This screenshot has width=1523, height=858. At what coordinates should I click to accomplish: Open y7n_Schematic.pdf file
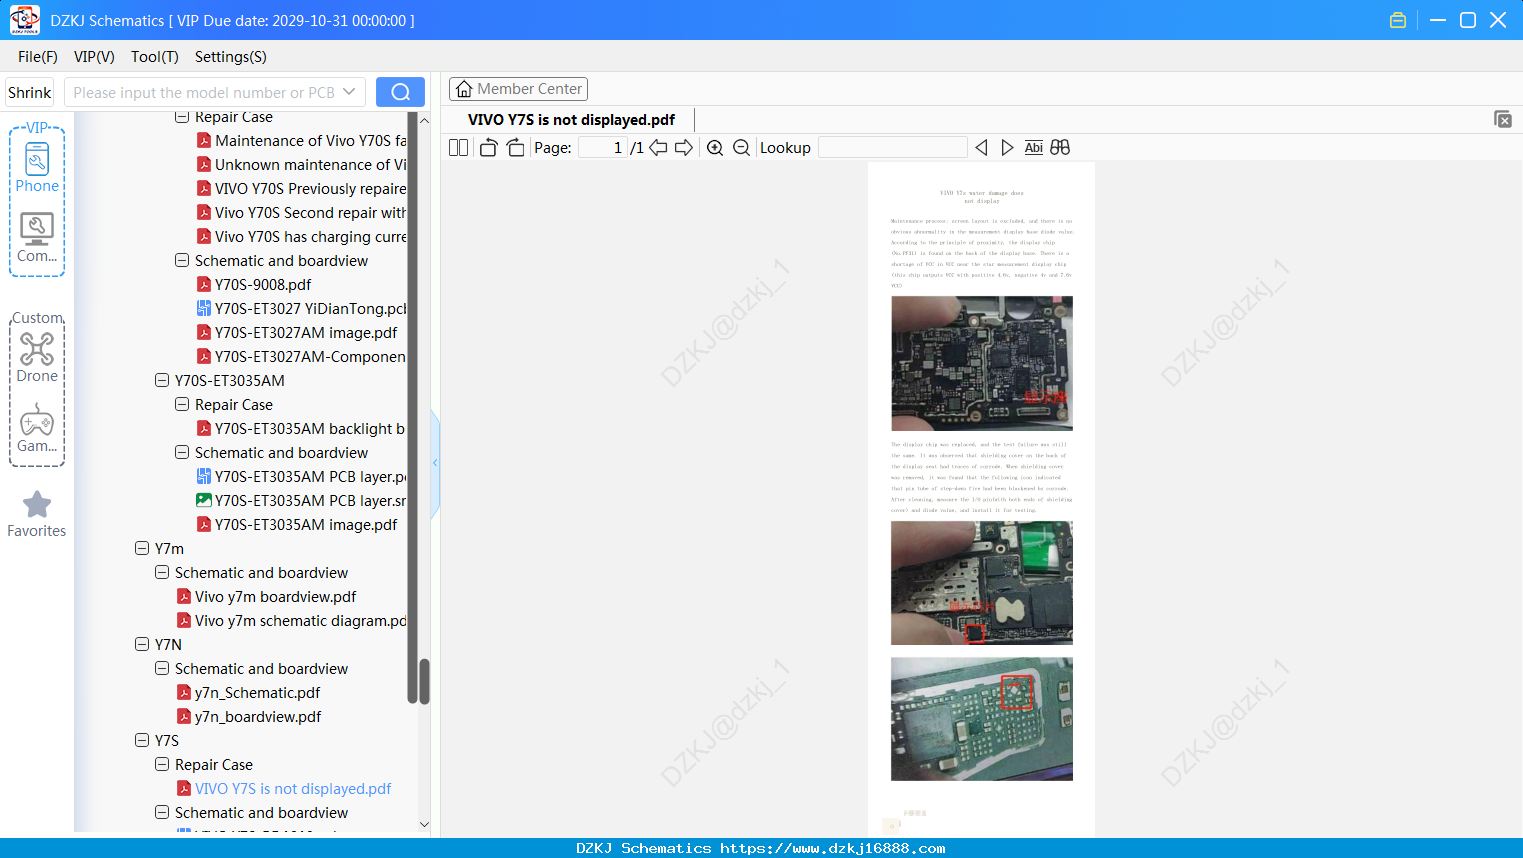click(x=257, y=692)
